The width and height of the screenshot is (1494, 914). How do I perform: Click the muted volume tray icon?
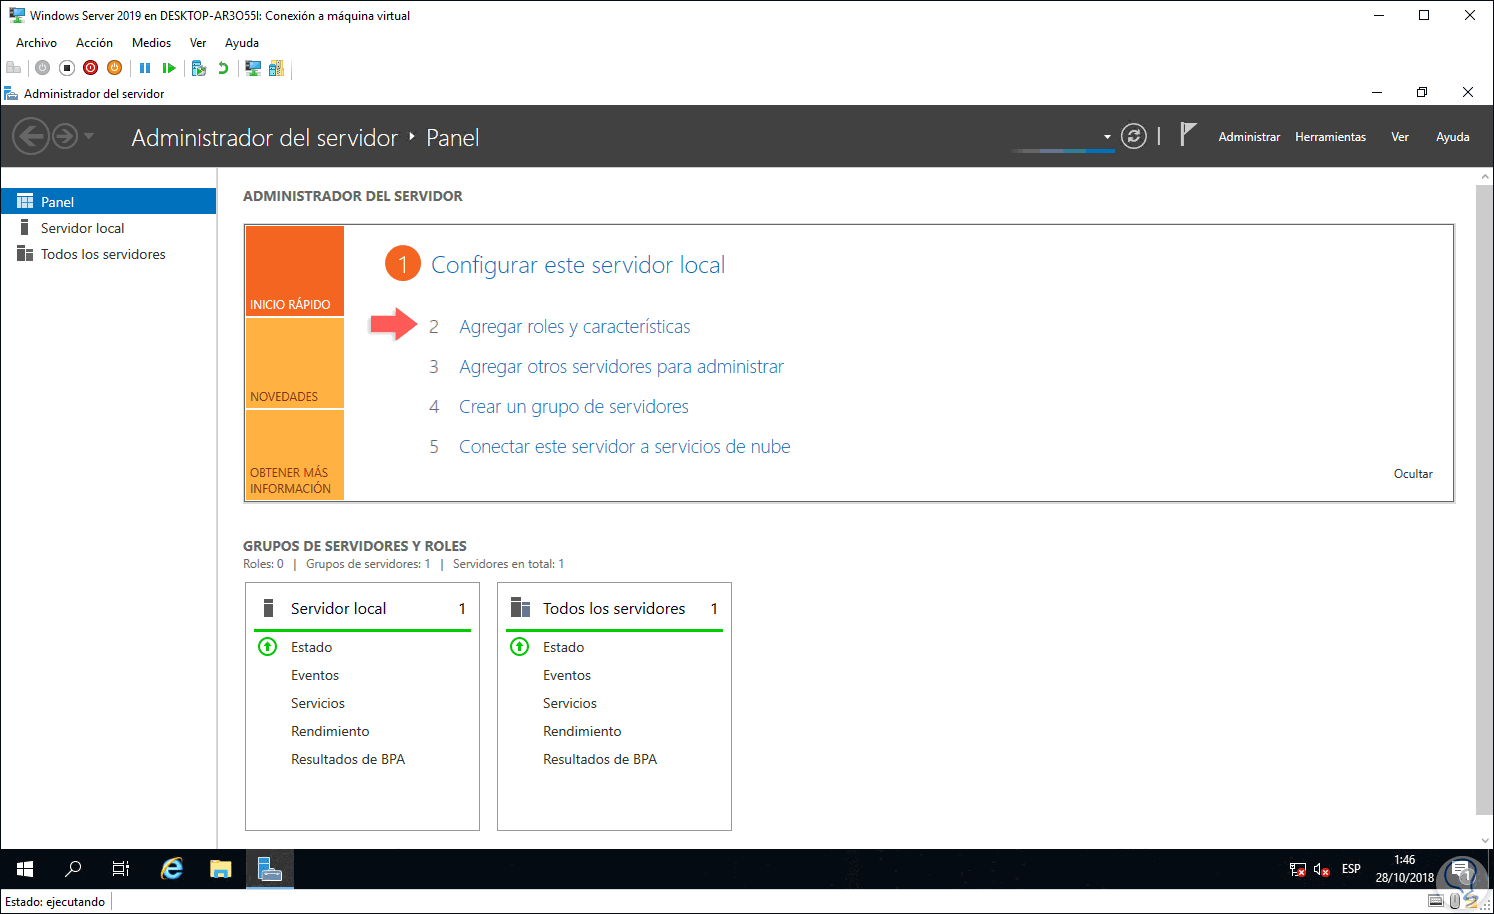click(x=1322, y=869)
